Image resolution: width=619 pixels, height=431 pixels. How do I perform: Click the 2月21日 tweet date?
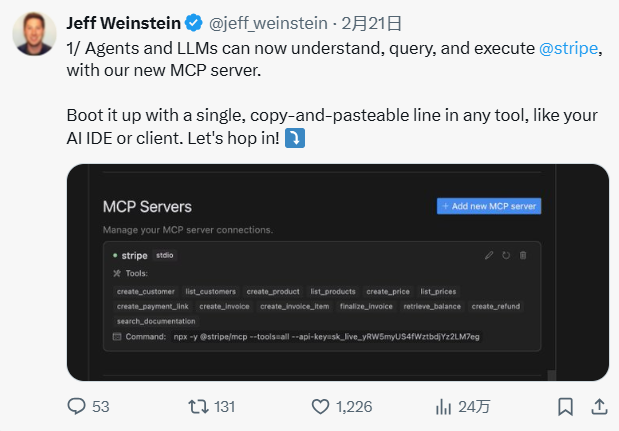click(x=371, y=23)
